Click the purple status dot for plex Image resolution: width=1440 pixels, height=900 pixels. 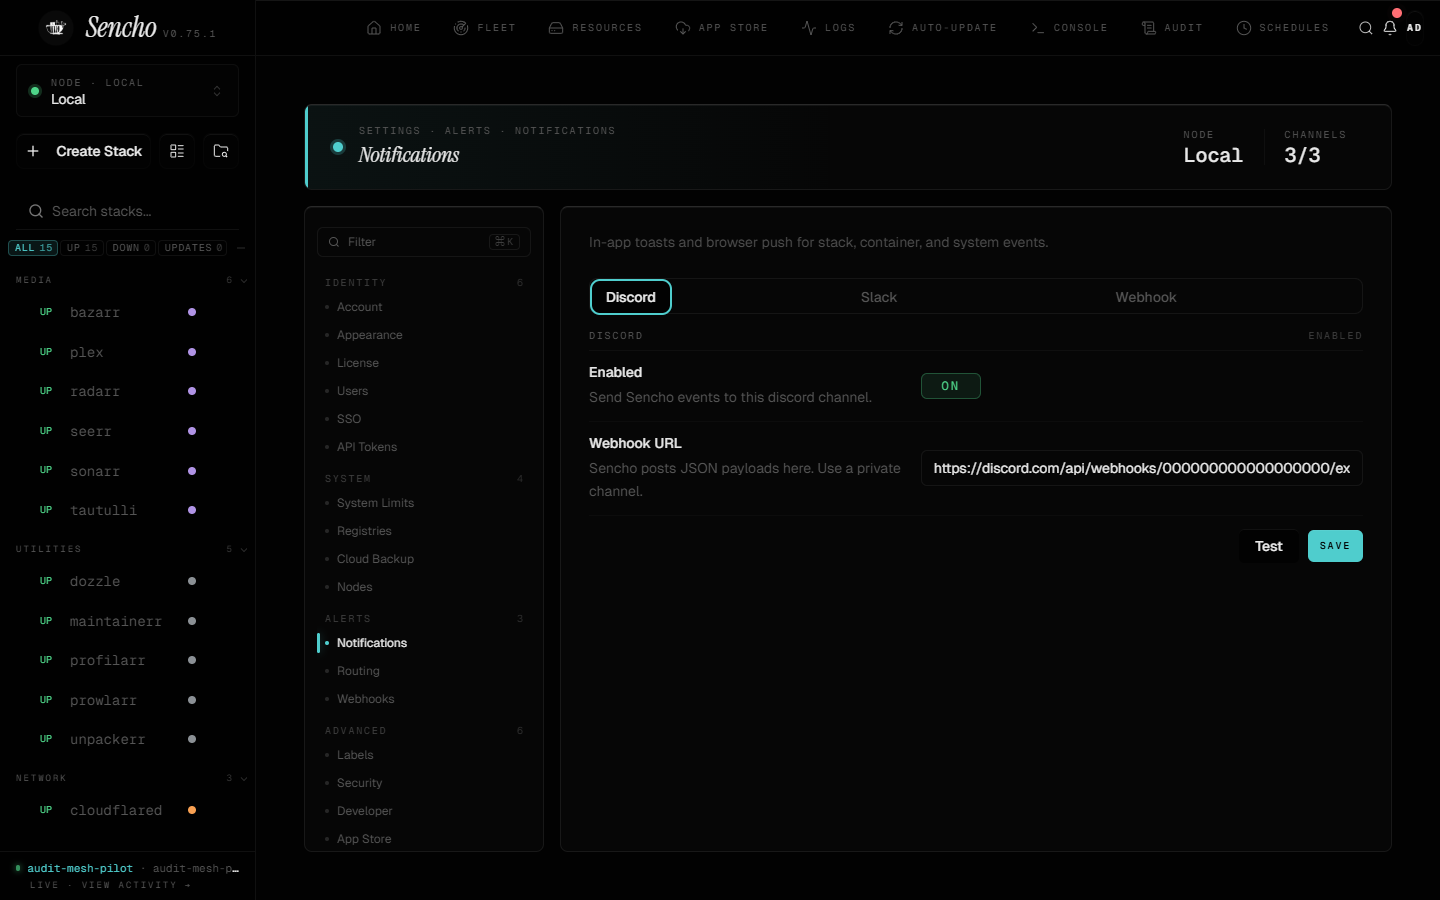tap(192, 352)
